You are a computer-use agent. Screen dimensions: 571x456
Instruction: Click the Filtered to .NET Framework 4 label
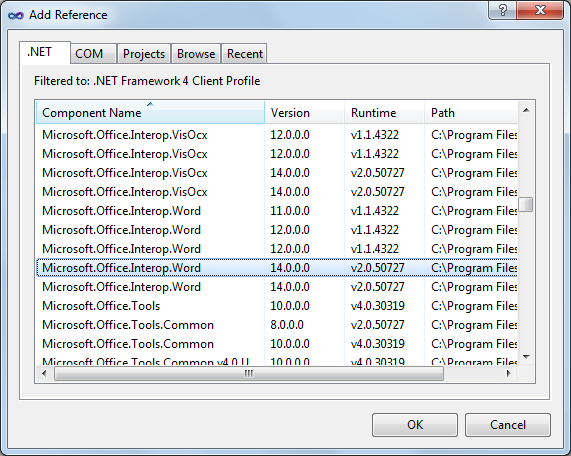tap(147, 81)
